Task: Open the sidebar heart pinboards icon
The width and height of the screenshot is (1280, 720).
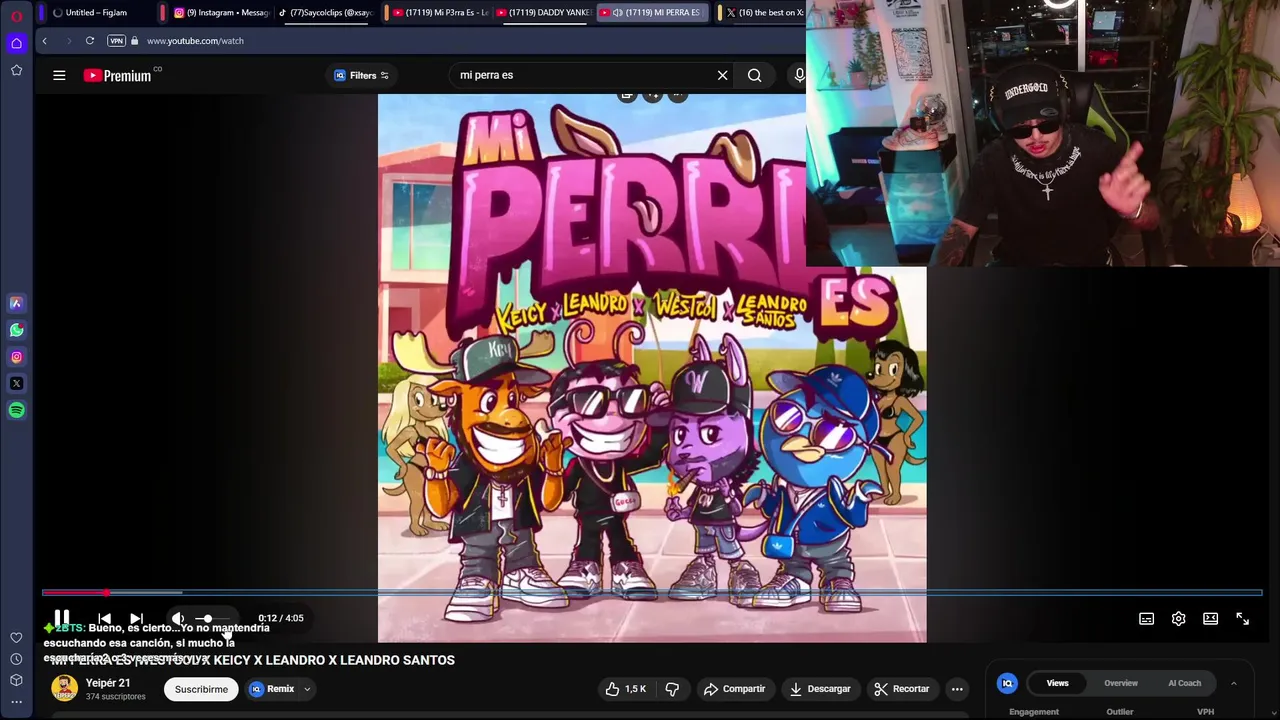Action: [x=16, y=638]
